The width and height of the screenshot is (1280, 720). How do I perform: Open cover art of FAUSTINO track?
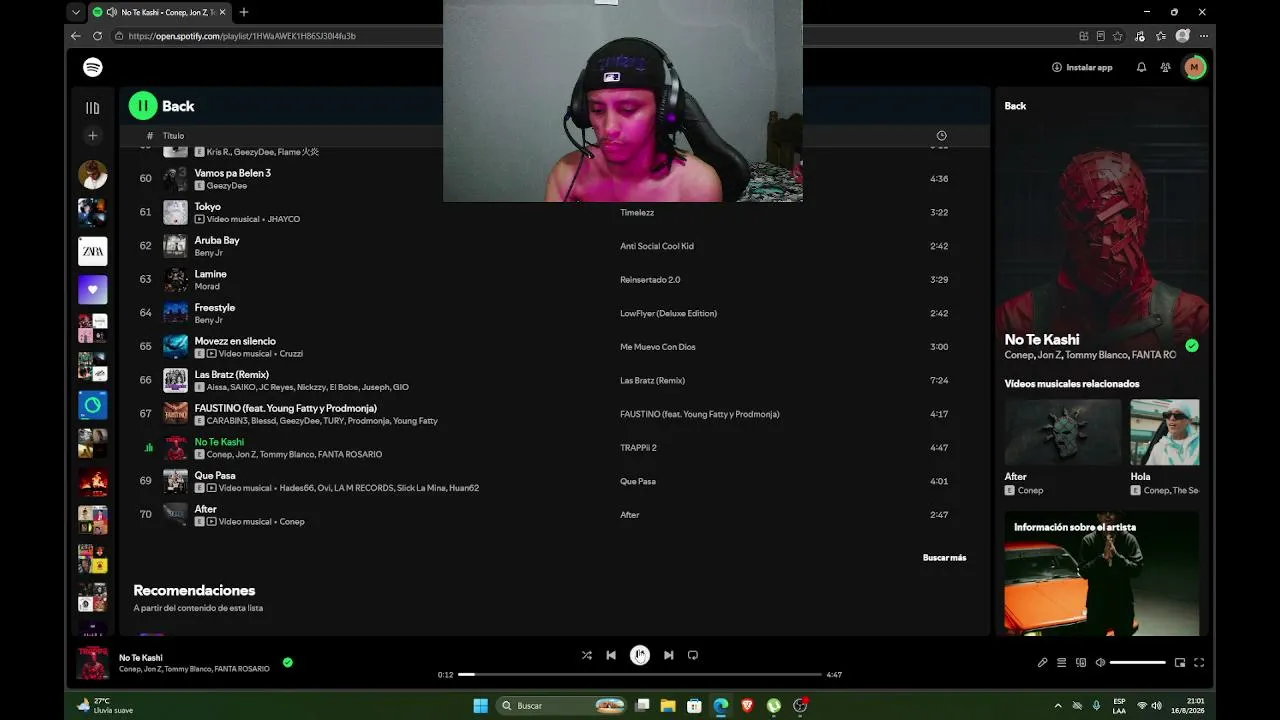(175, 414)
